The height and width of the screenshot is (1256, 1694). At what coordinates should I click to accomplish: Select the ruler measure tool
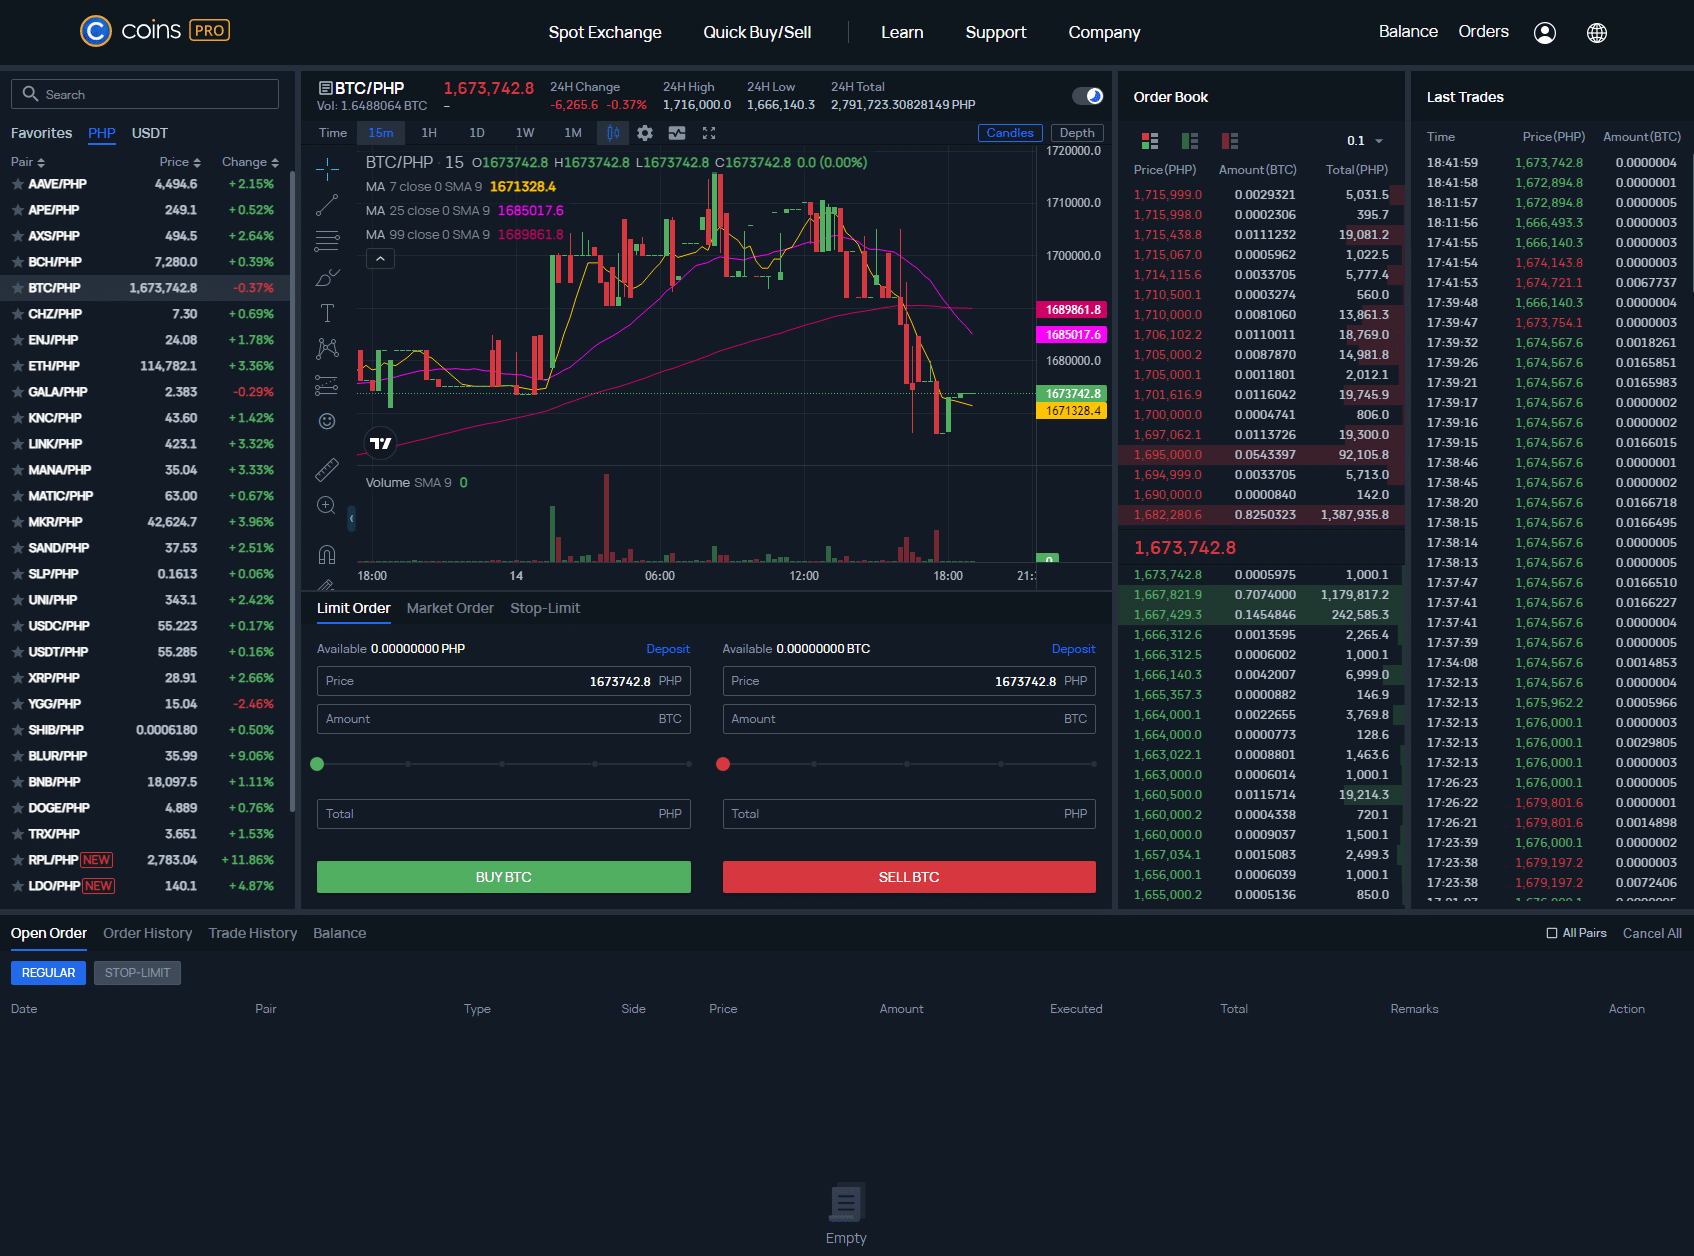327,469
